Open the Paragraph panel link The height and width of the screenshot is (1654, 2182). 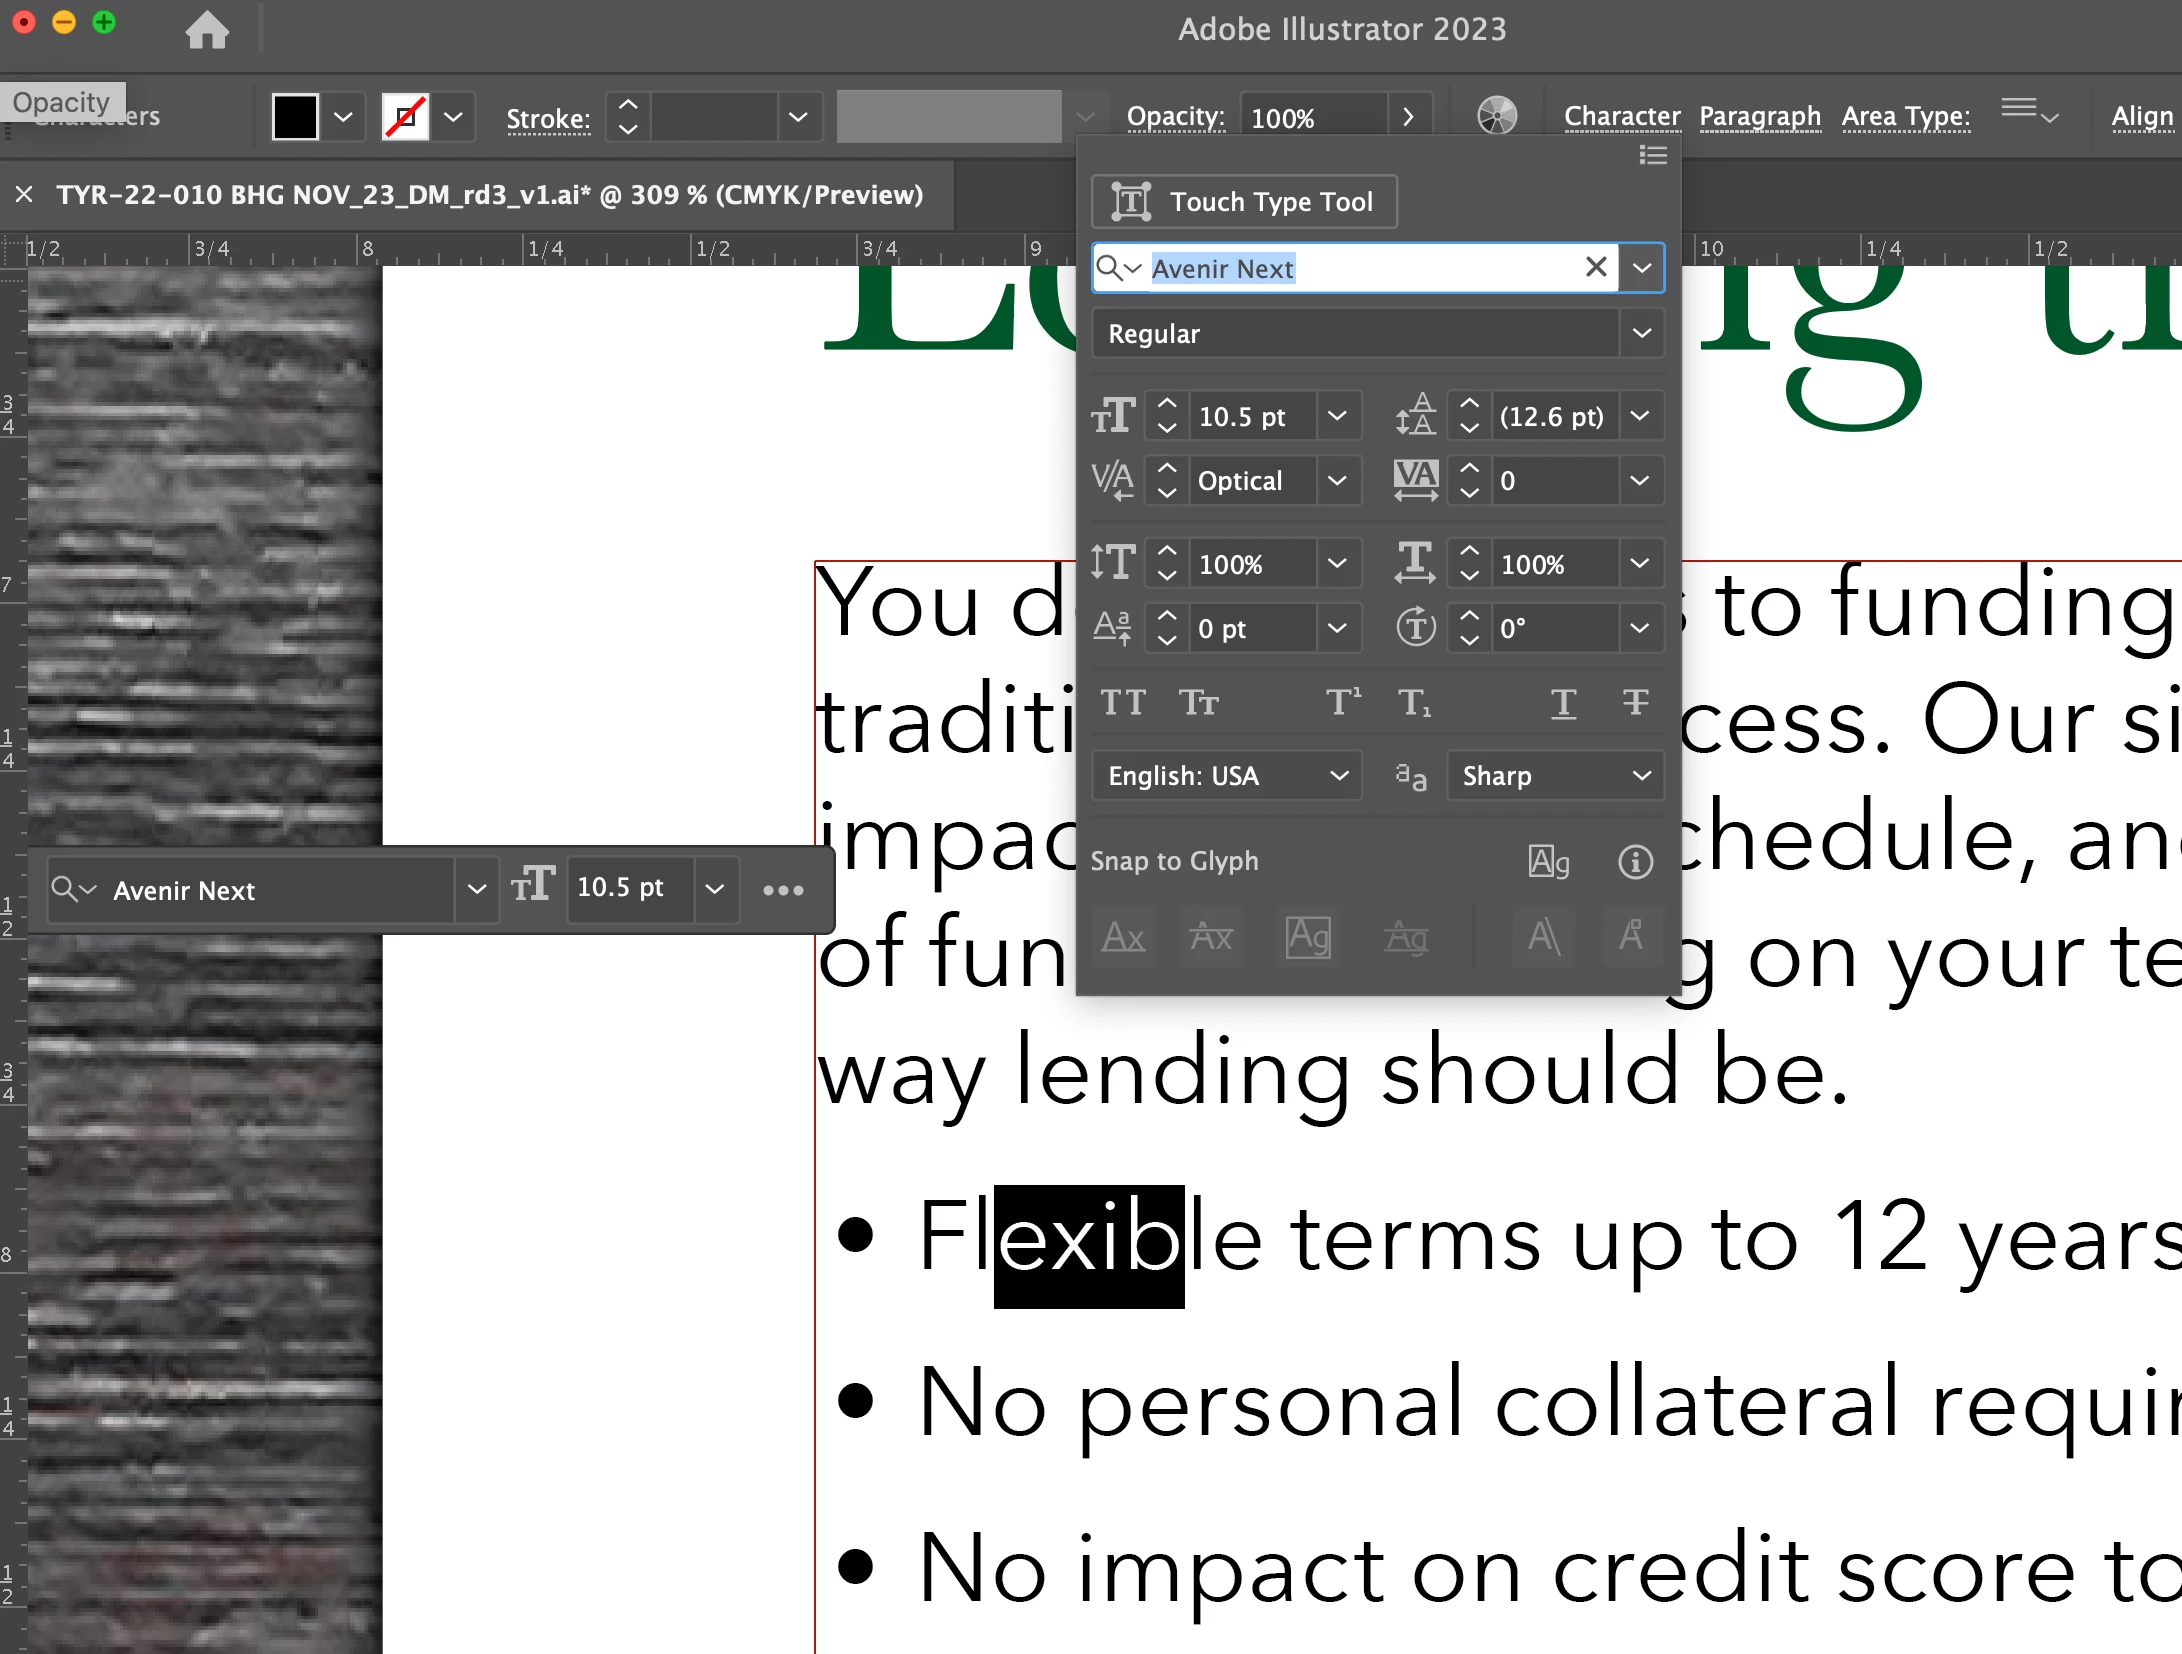(x=1759, y=116)
